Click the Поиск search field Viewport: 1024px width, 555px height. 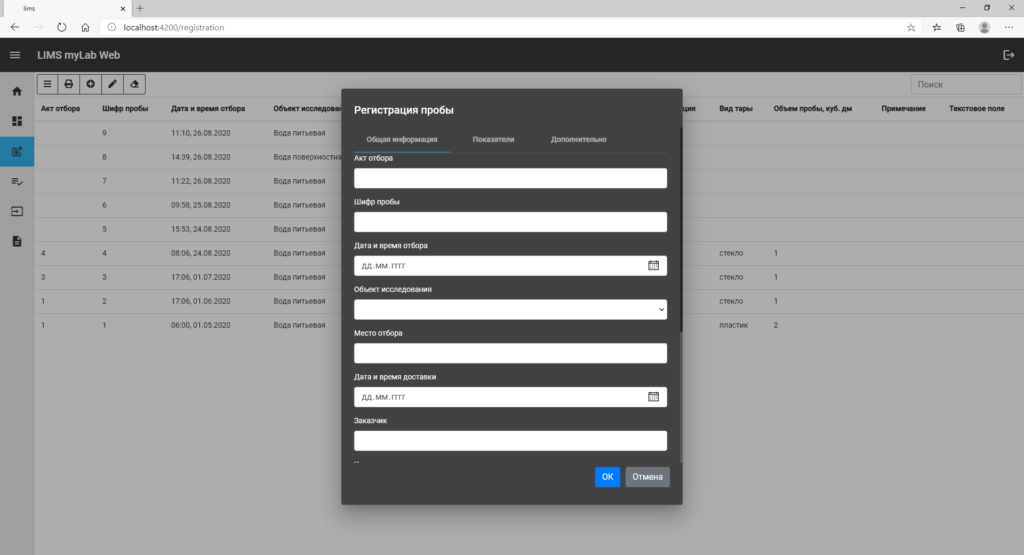965,84
